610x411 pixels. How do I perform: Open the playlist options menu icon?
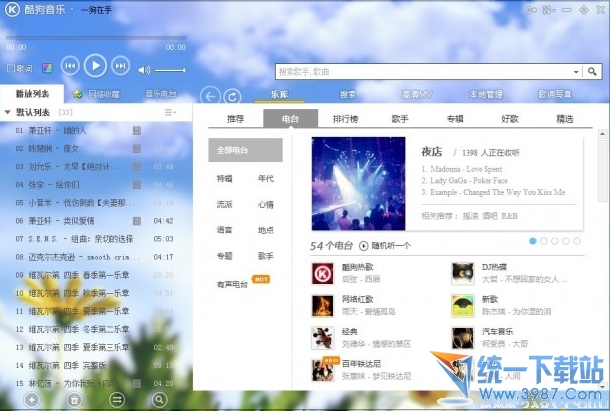[170, 112]
